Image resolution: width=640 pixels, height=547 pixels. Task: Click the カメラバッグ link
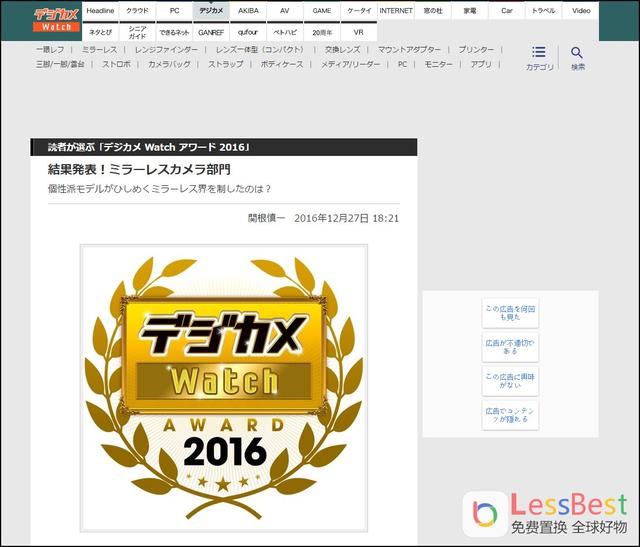[x=169, y=64]
